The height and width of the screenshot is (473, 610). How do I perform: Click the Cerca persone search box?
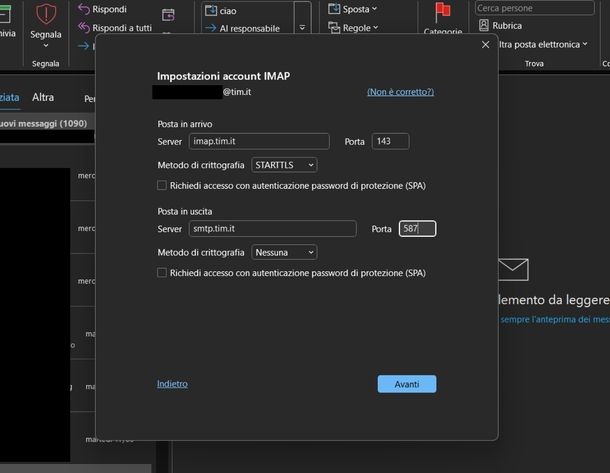535,8
